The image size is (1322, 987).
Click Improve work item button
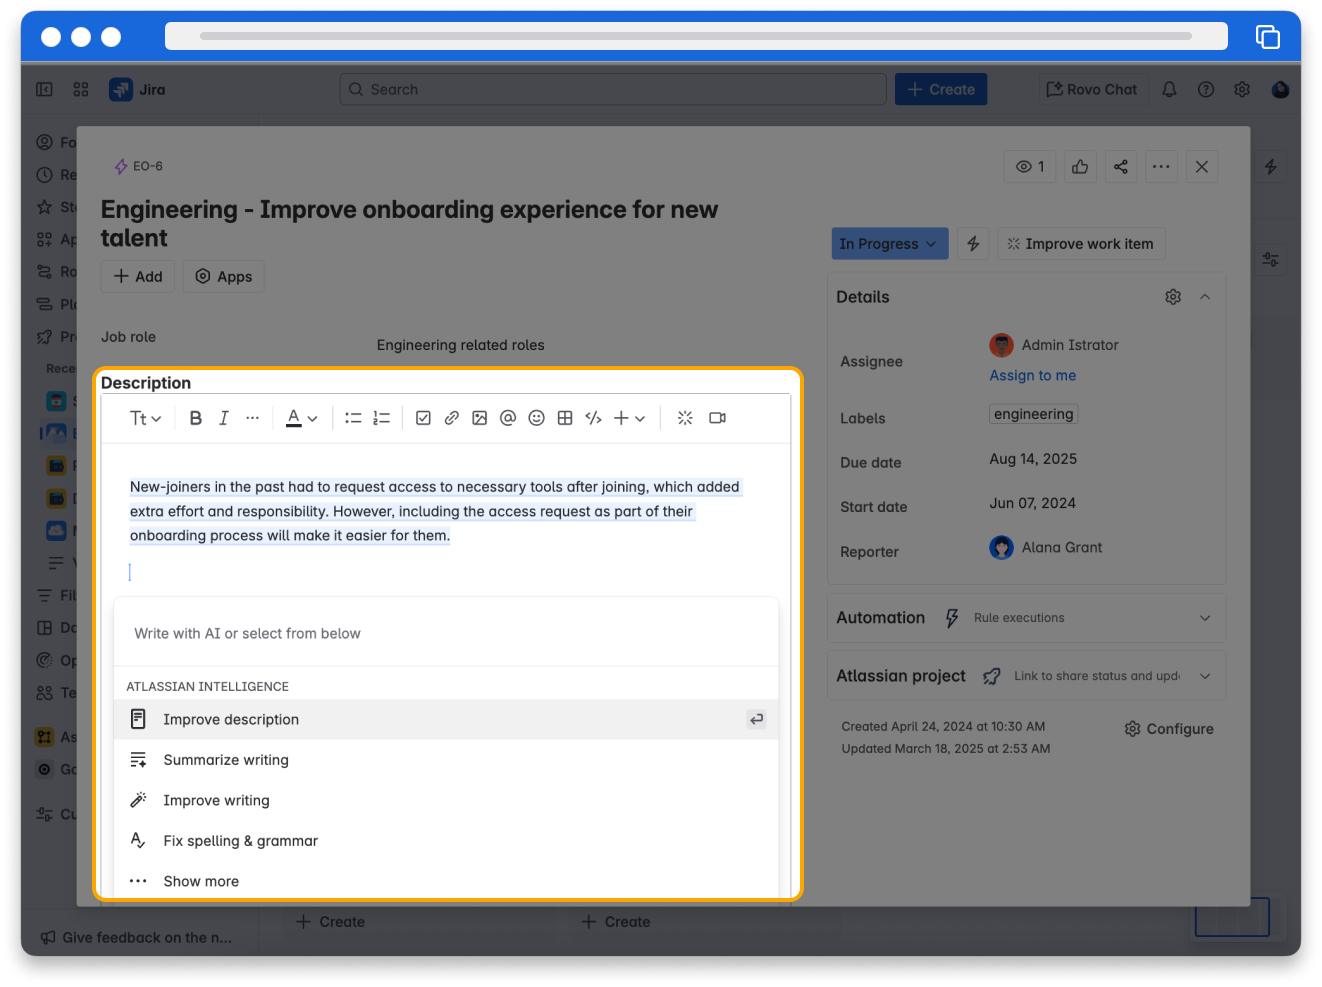click(1081, 244)
